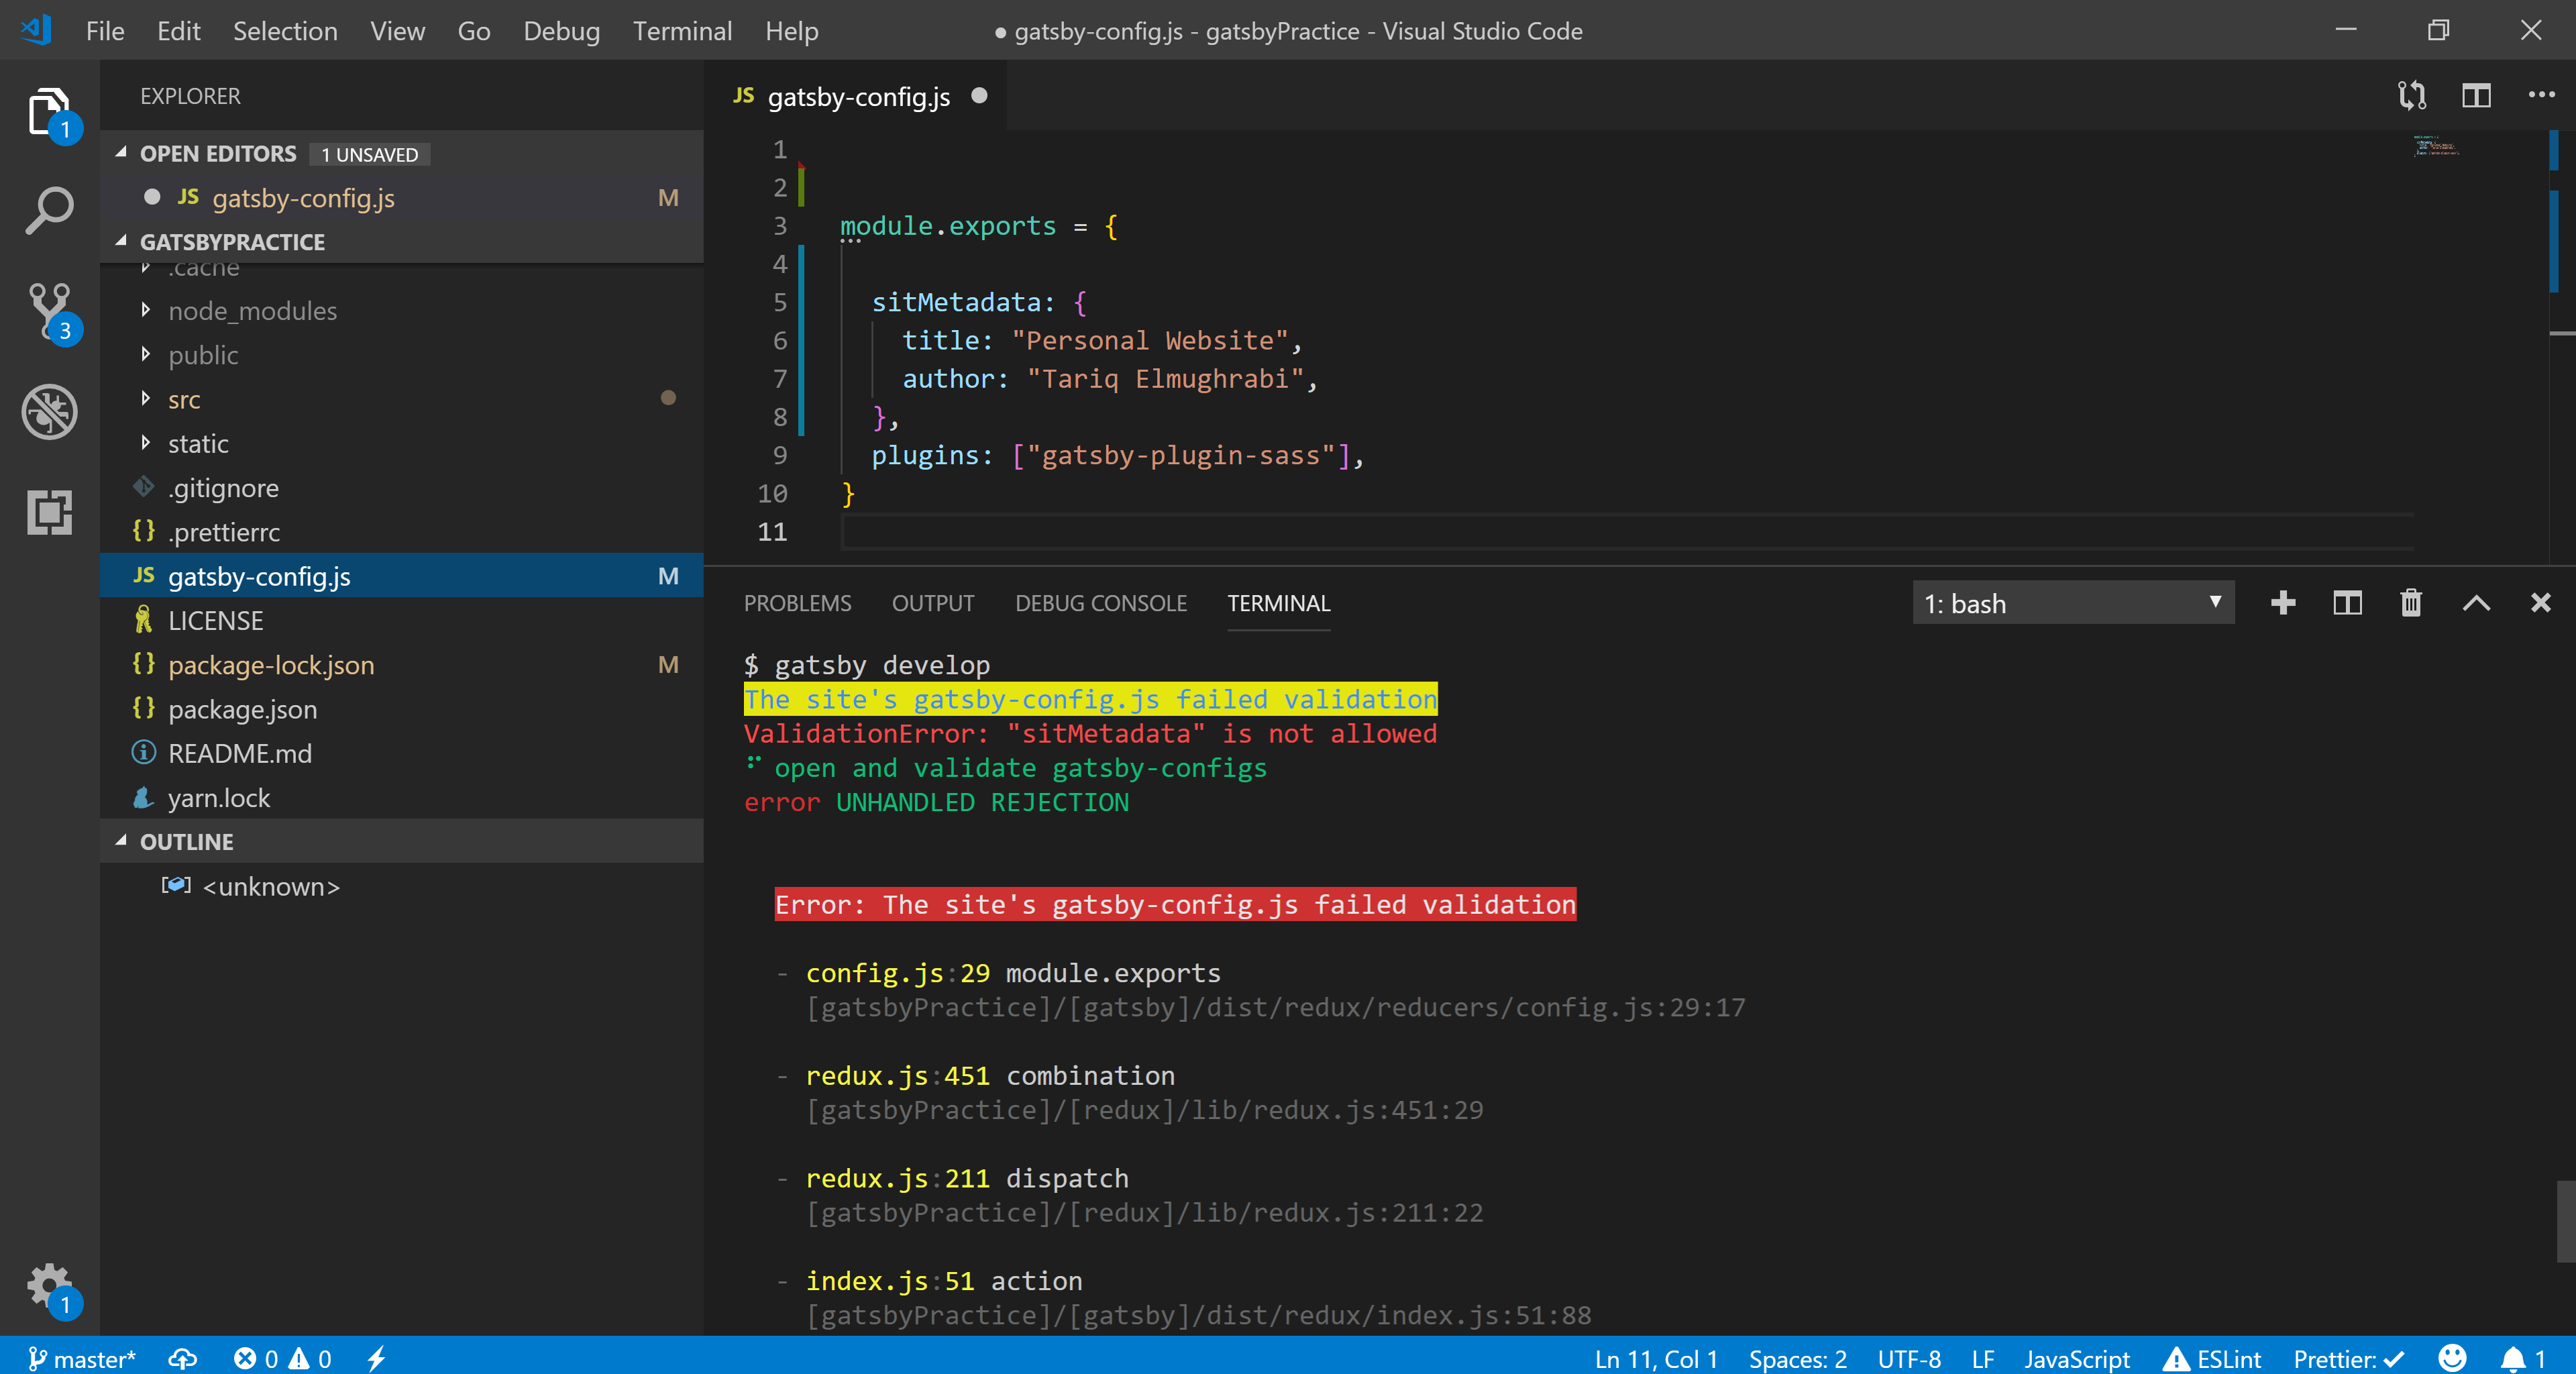The width and height of the screenshot is (2576, 1374).
Task: Kill terminal with the trash icon
Action: tap(2411, 603)
